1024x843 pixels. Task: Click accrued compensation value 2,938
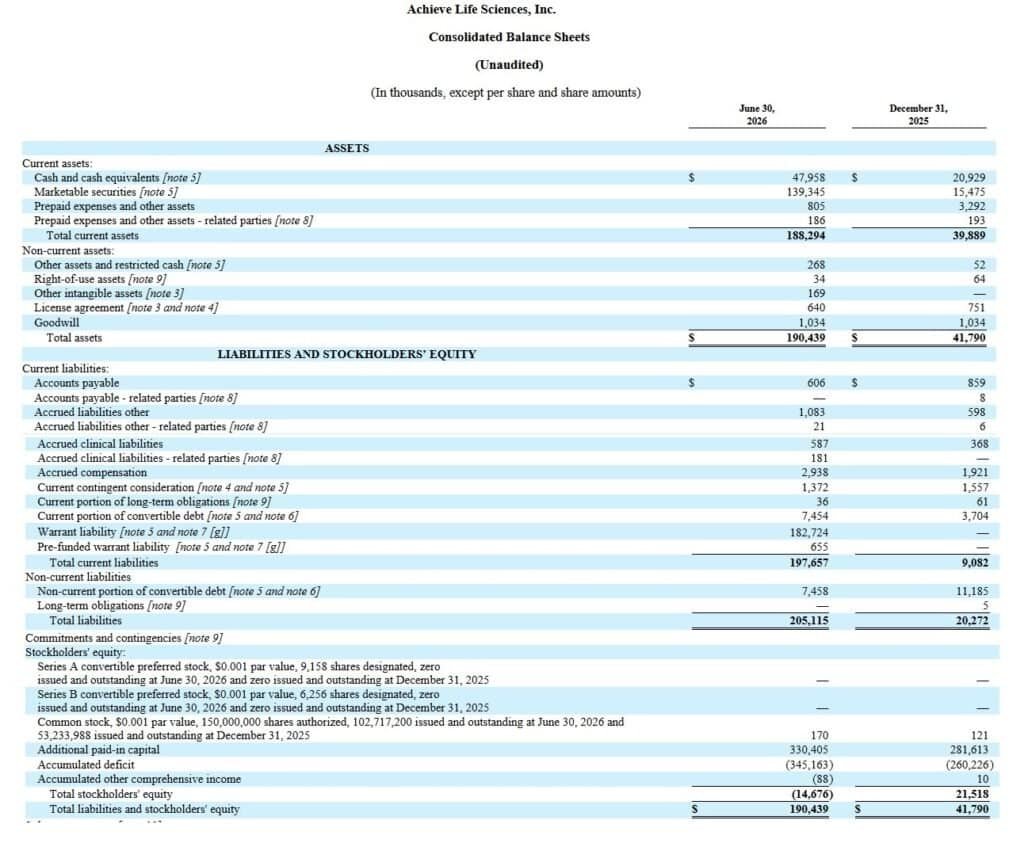coord(815,473)
